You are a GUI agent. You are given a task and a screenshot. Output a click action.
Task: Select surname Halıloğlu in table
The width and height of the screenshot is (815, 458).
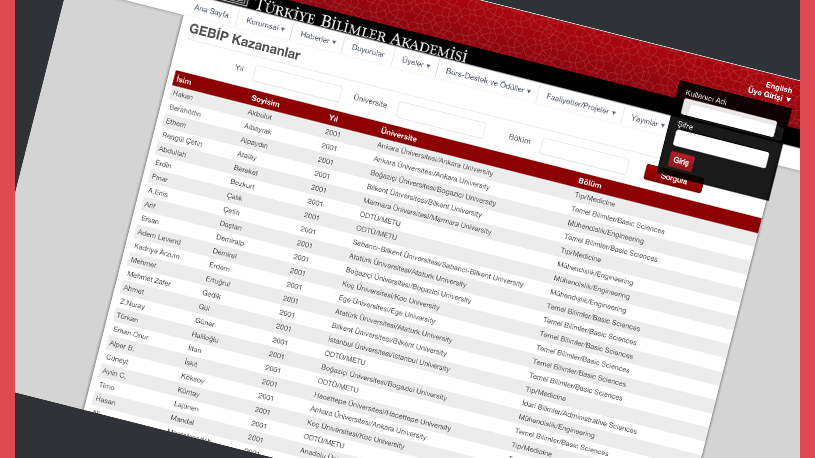pos(204,337)
